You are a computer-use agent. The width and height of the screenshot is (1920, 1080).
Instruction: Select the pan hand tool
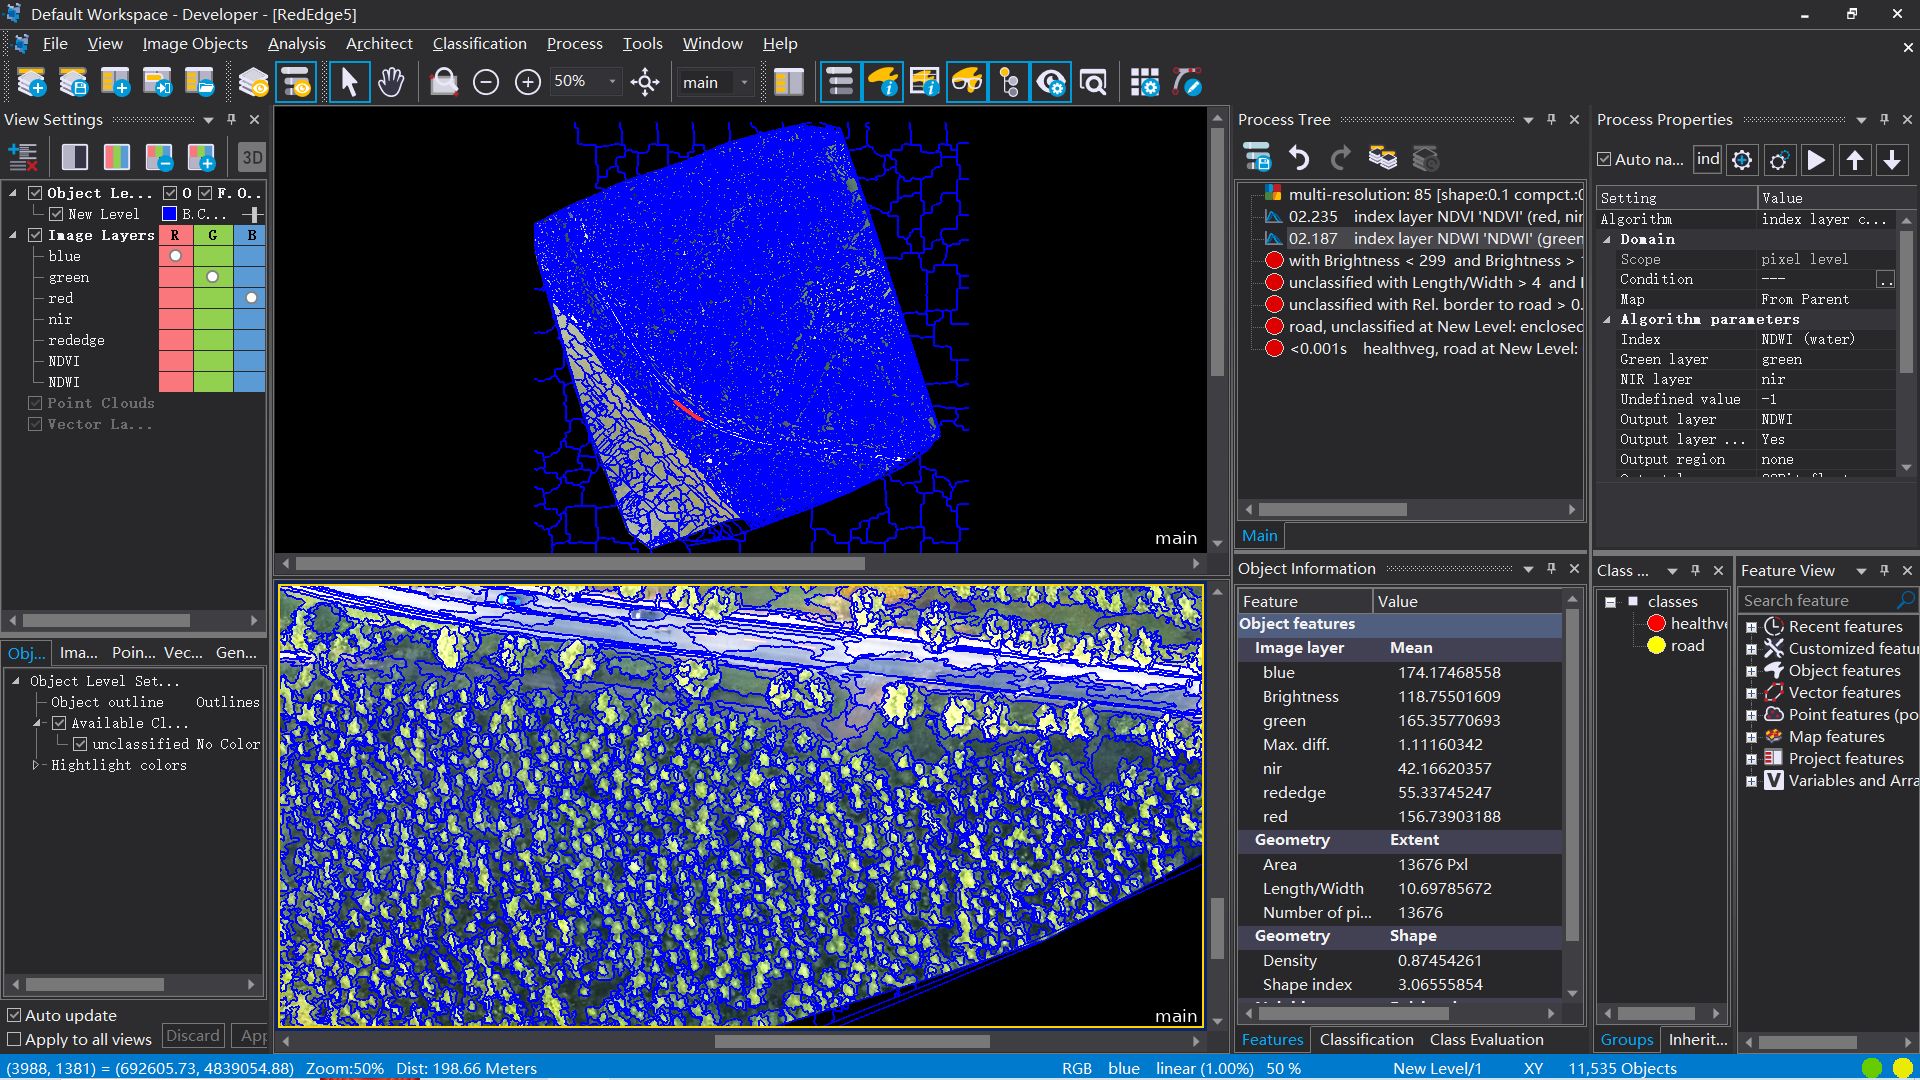click(x=391, y=82)
